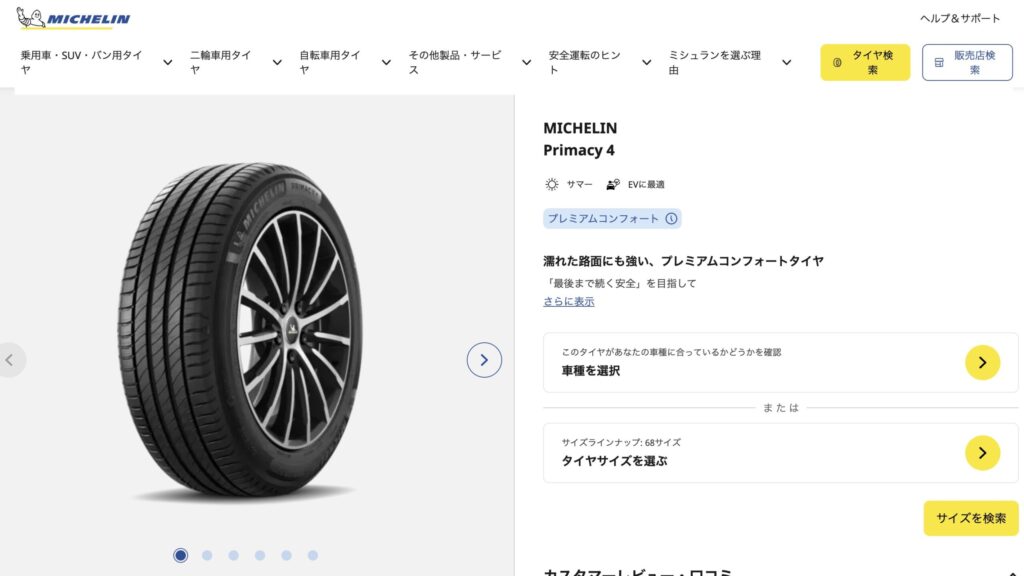Screen dimensions: 1024x576
Task: Click the Michelin logo
Action: pyautogui.click(x=73, y=18)
